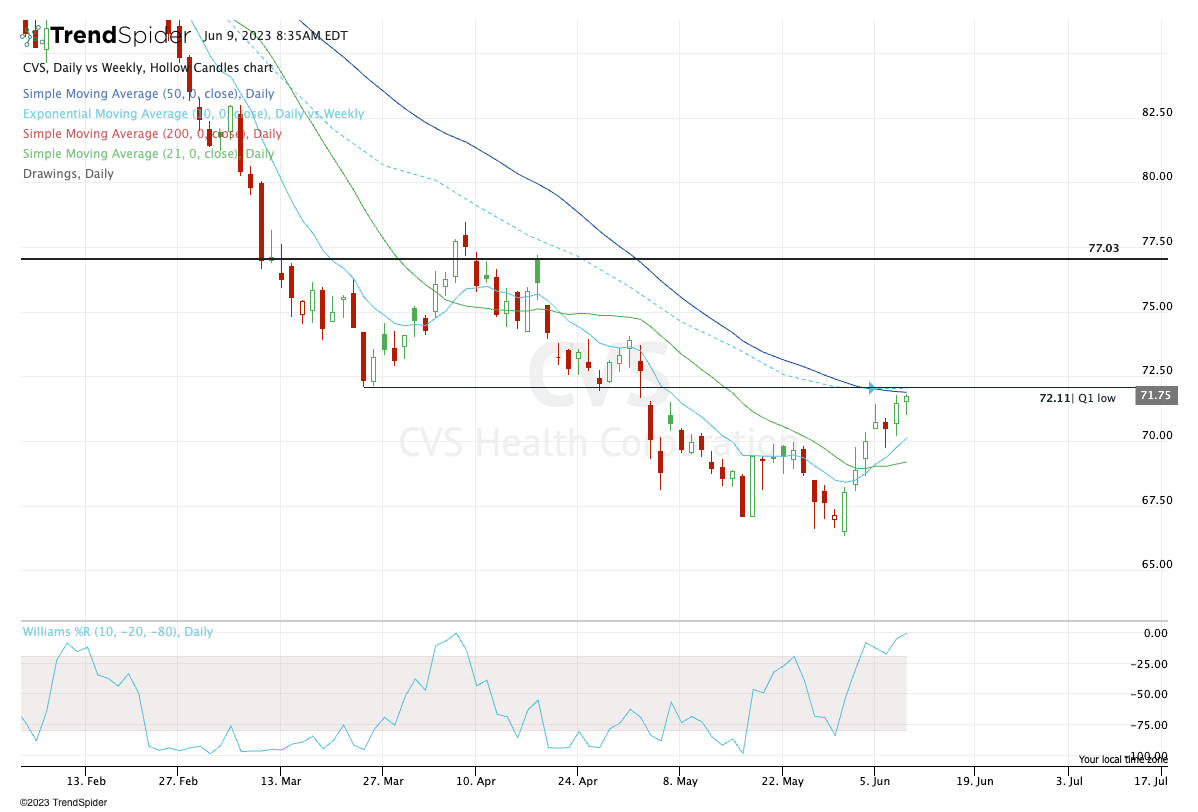Click the blue arrow marker at Q1 low line
This screenshot has width=1198, height=812.
(x=872, y=388)
